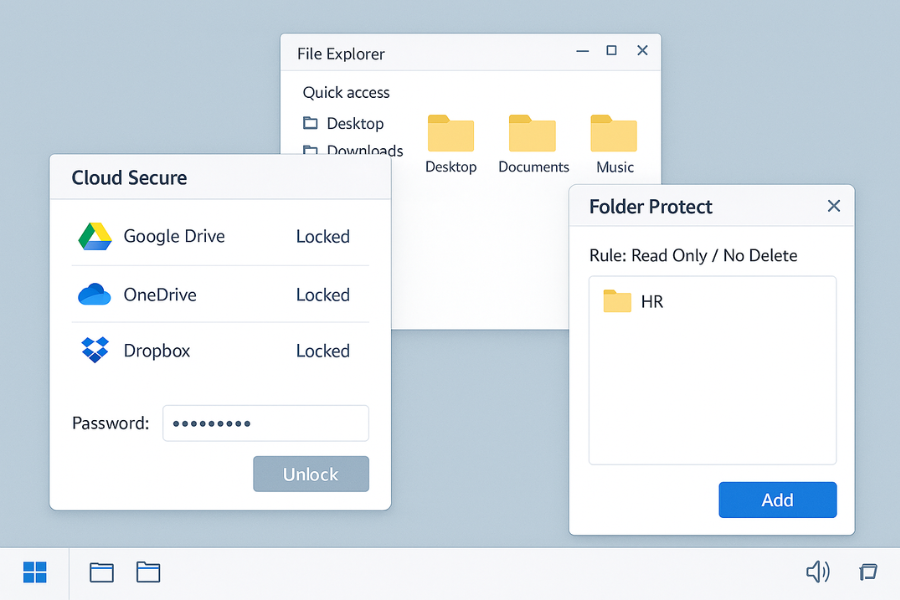Click the OneDrive cloud icon
Image resolution: width=900 pixels, height=600 pixels.
pos(93,294)
